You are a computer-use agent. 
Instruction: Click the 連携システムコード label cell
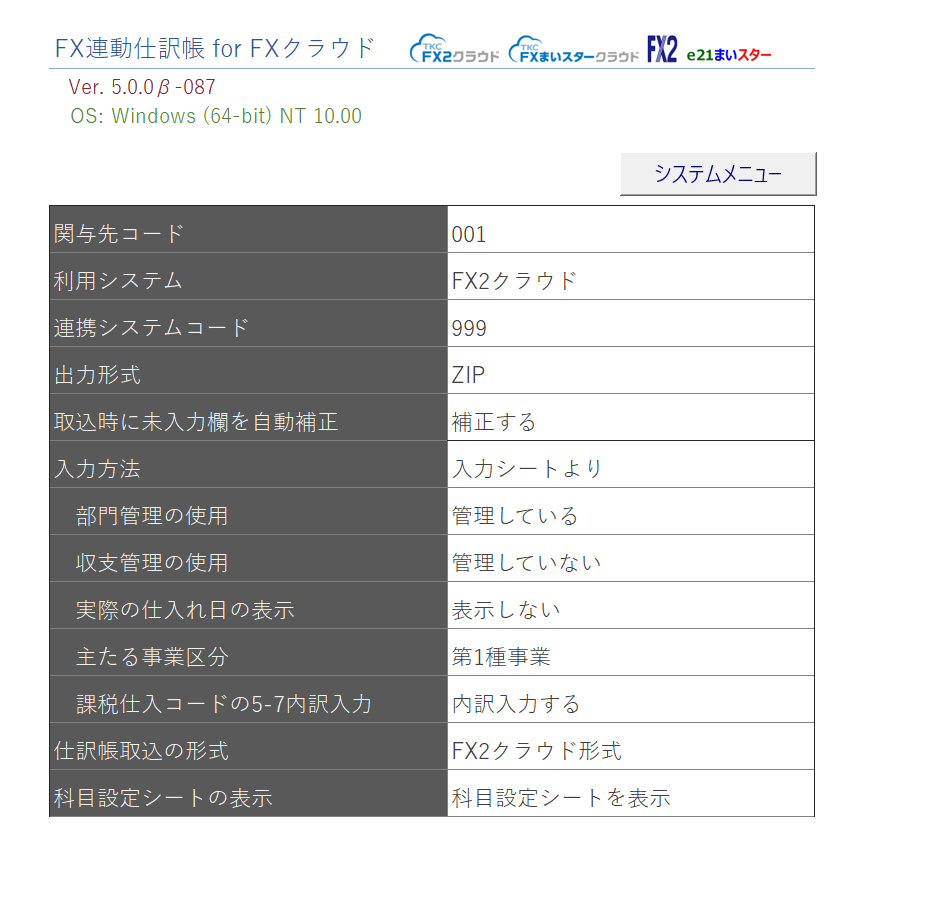pos(248,324)
